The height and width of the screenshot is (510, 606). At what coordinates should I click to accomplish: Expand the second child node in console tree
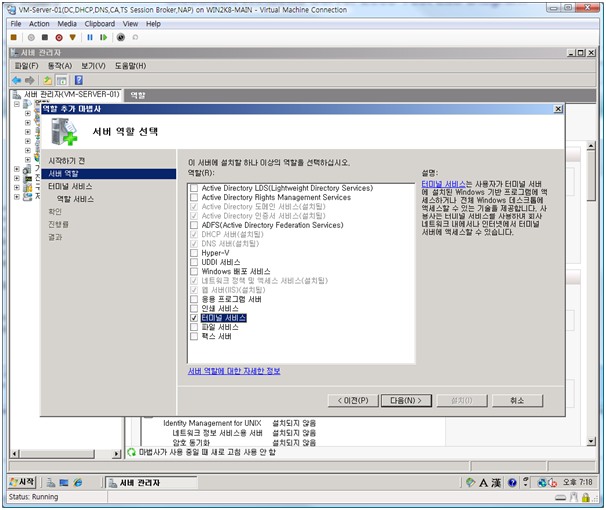(x=27, y=122)
